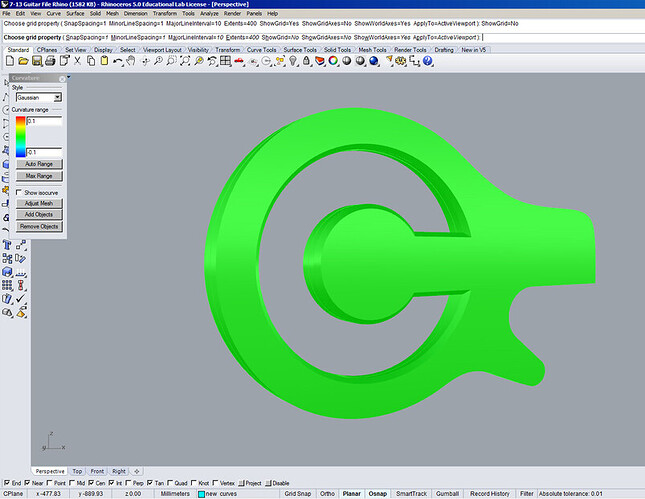Print with the printer icon
This screenshot has height=499, width=645.
pyautogui.click(x=50, y=61)
